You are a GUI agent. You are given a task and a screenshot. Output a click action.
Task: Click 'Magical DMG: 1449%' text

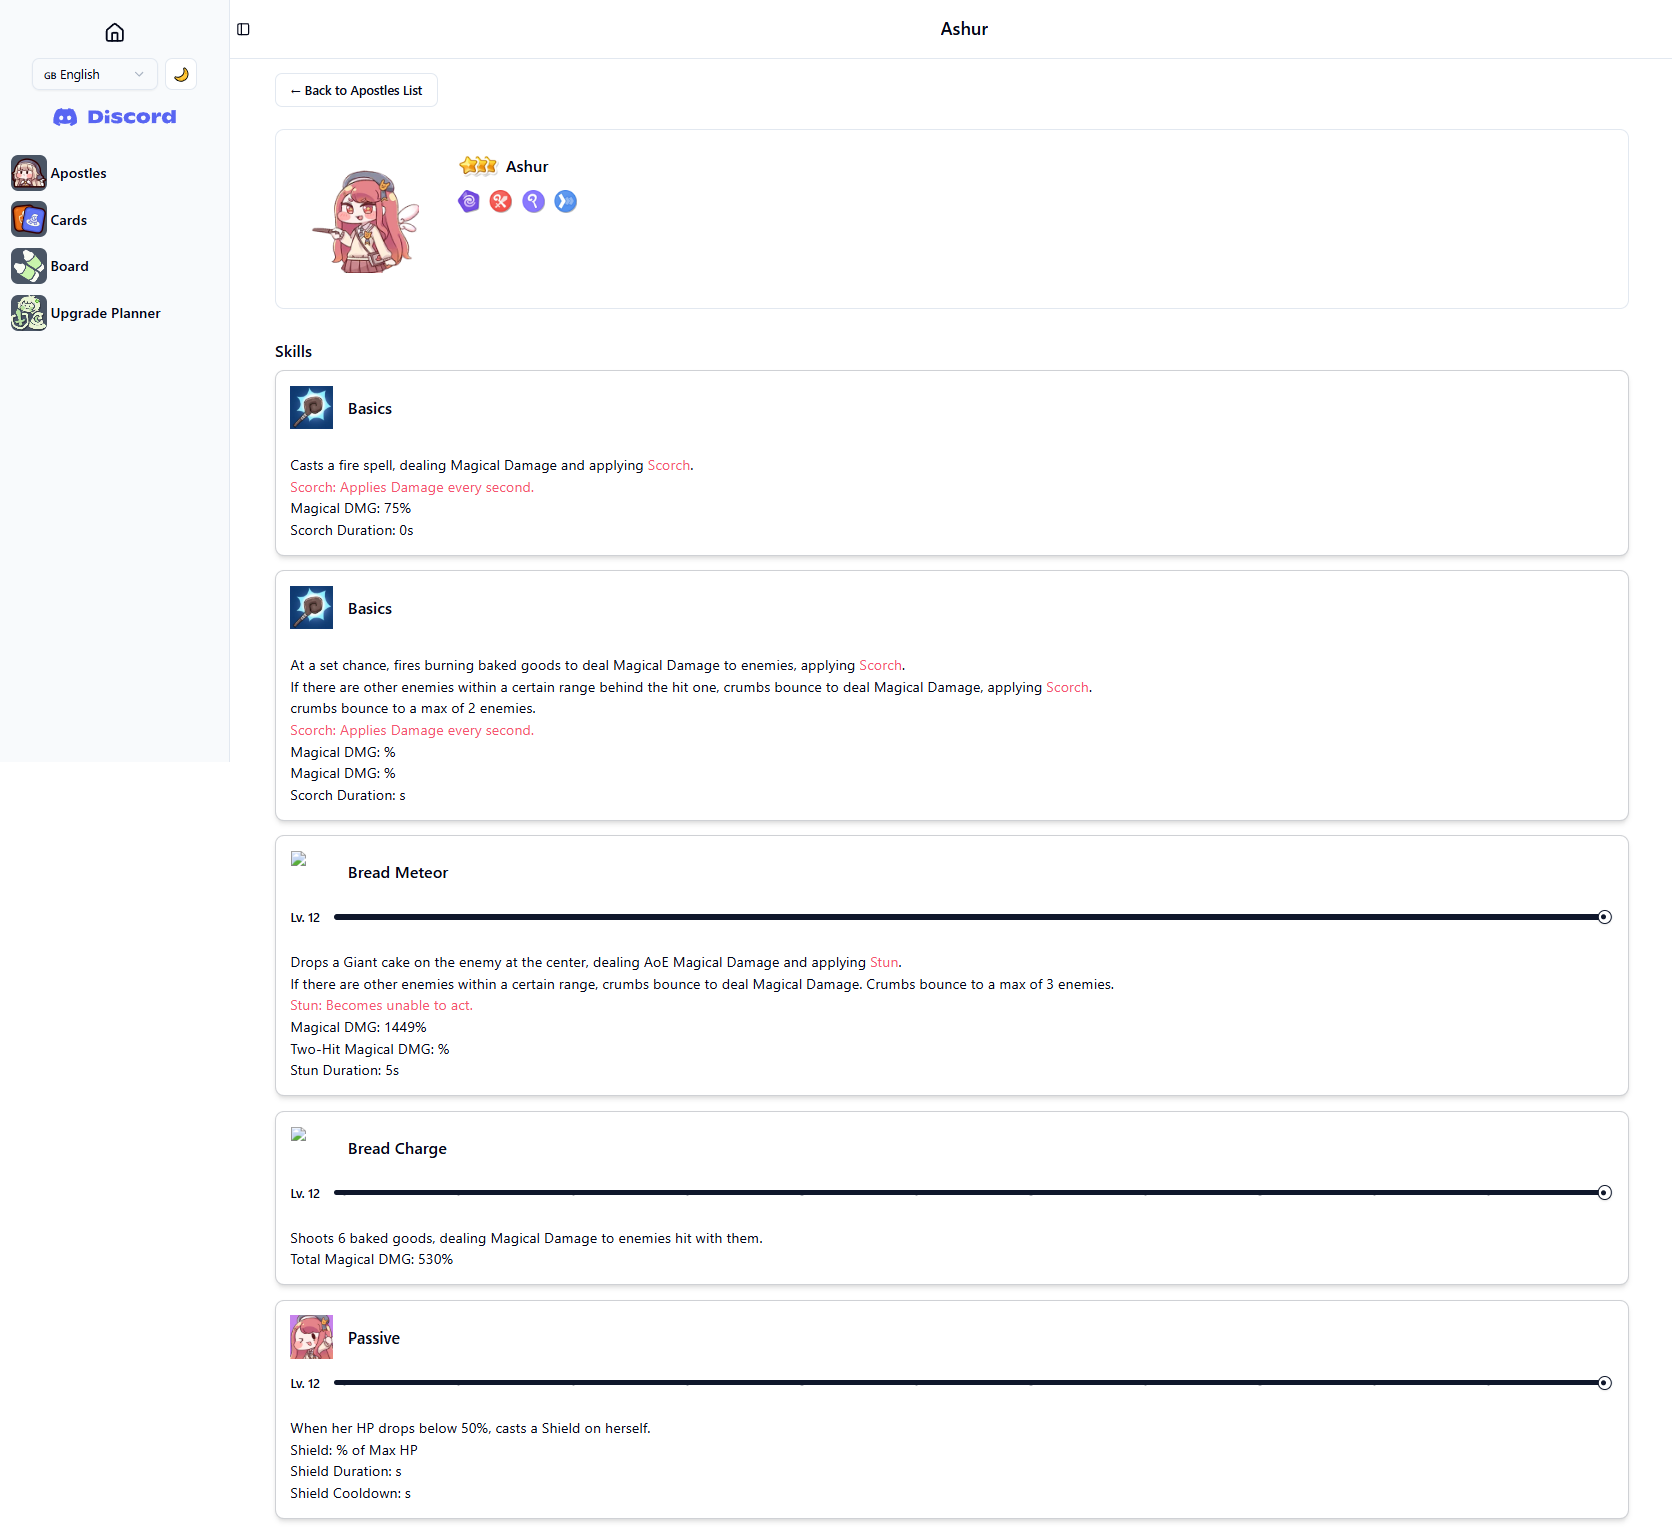pos(358,1028)
